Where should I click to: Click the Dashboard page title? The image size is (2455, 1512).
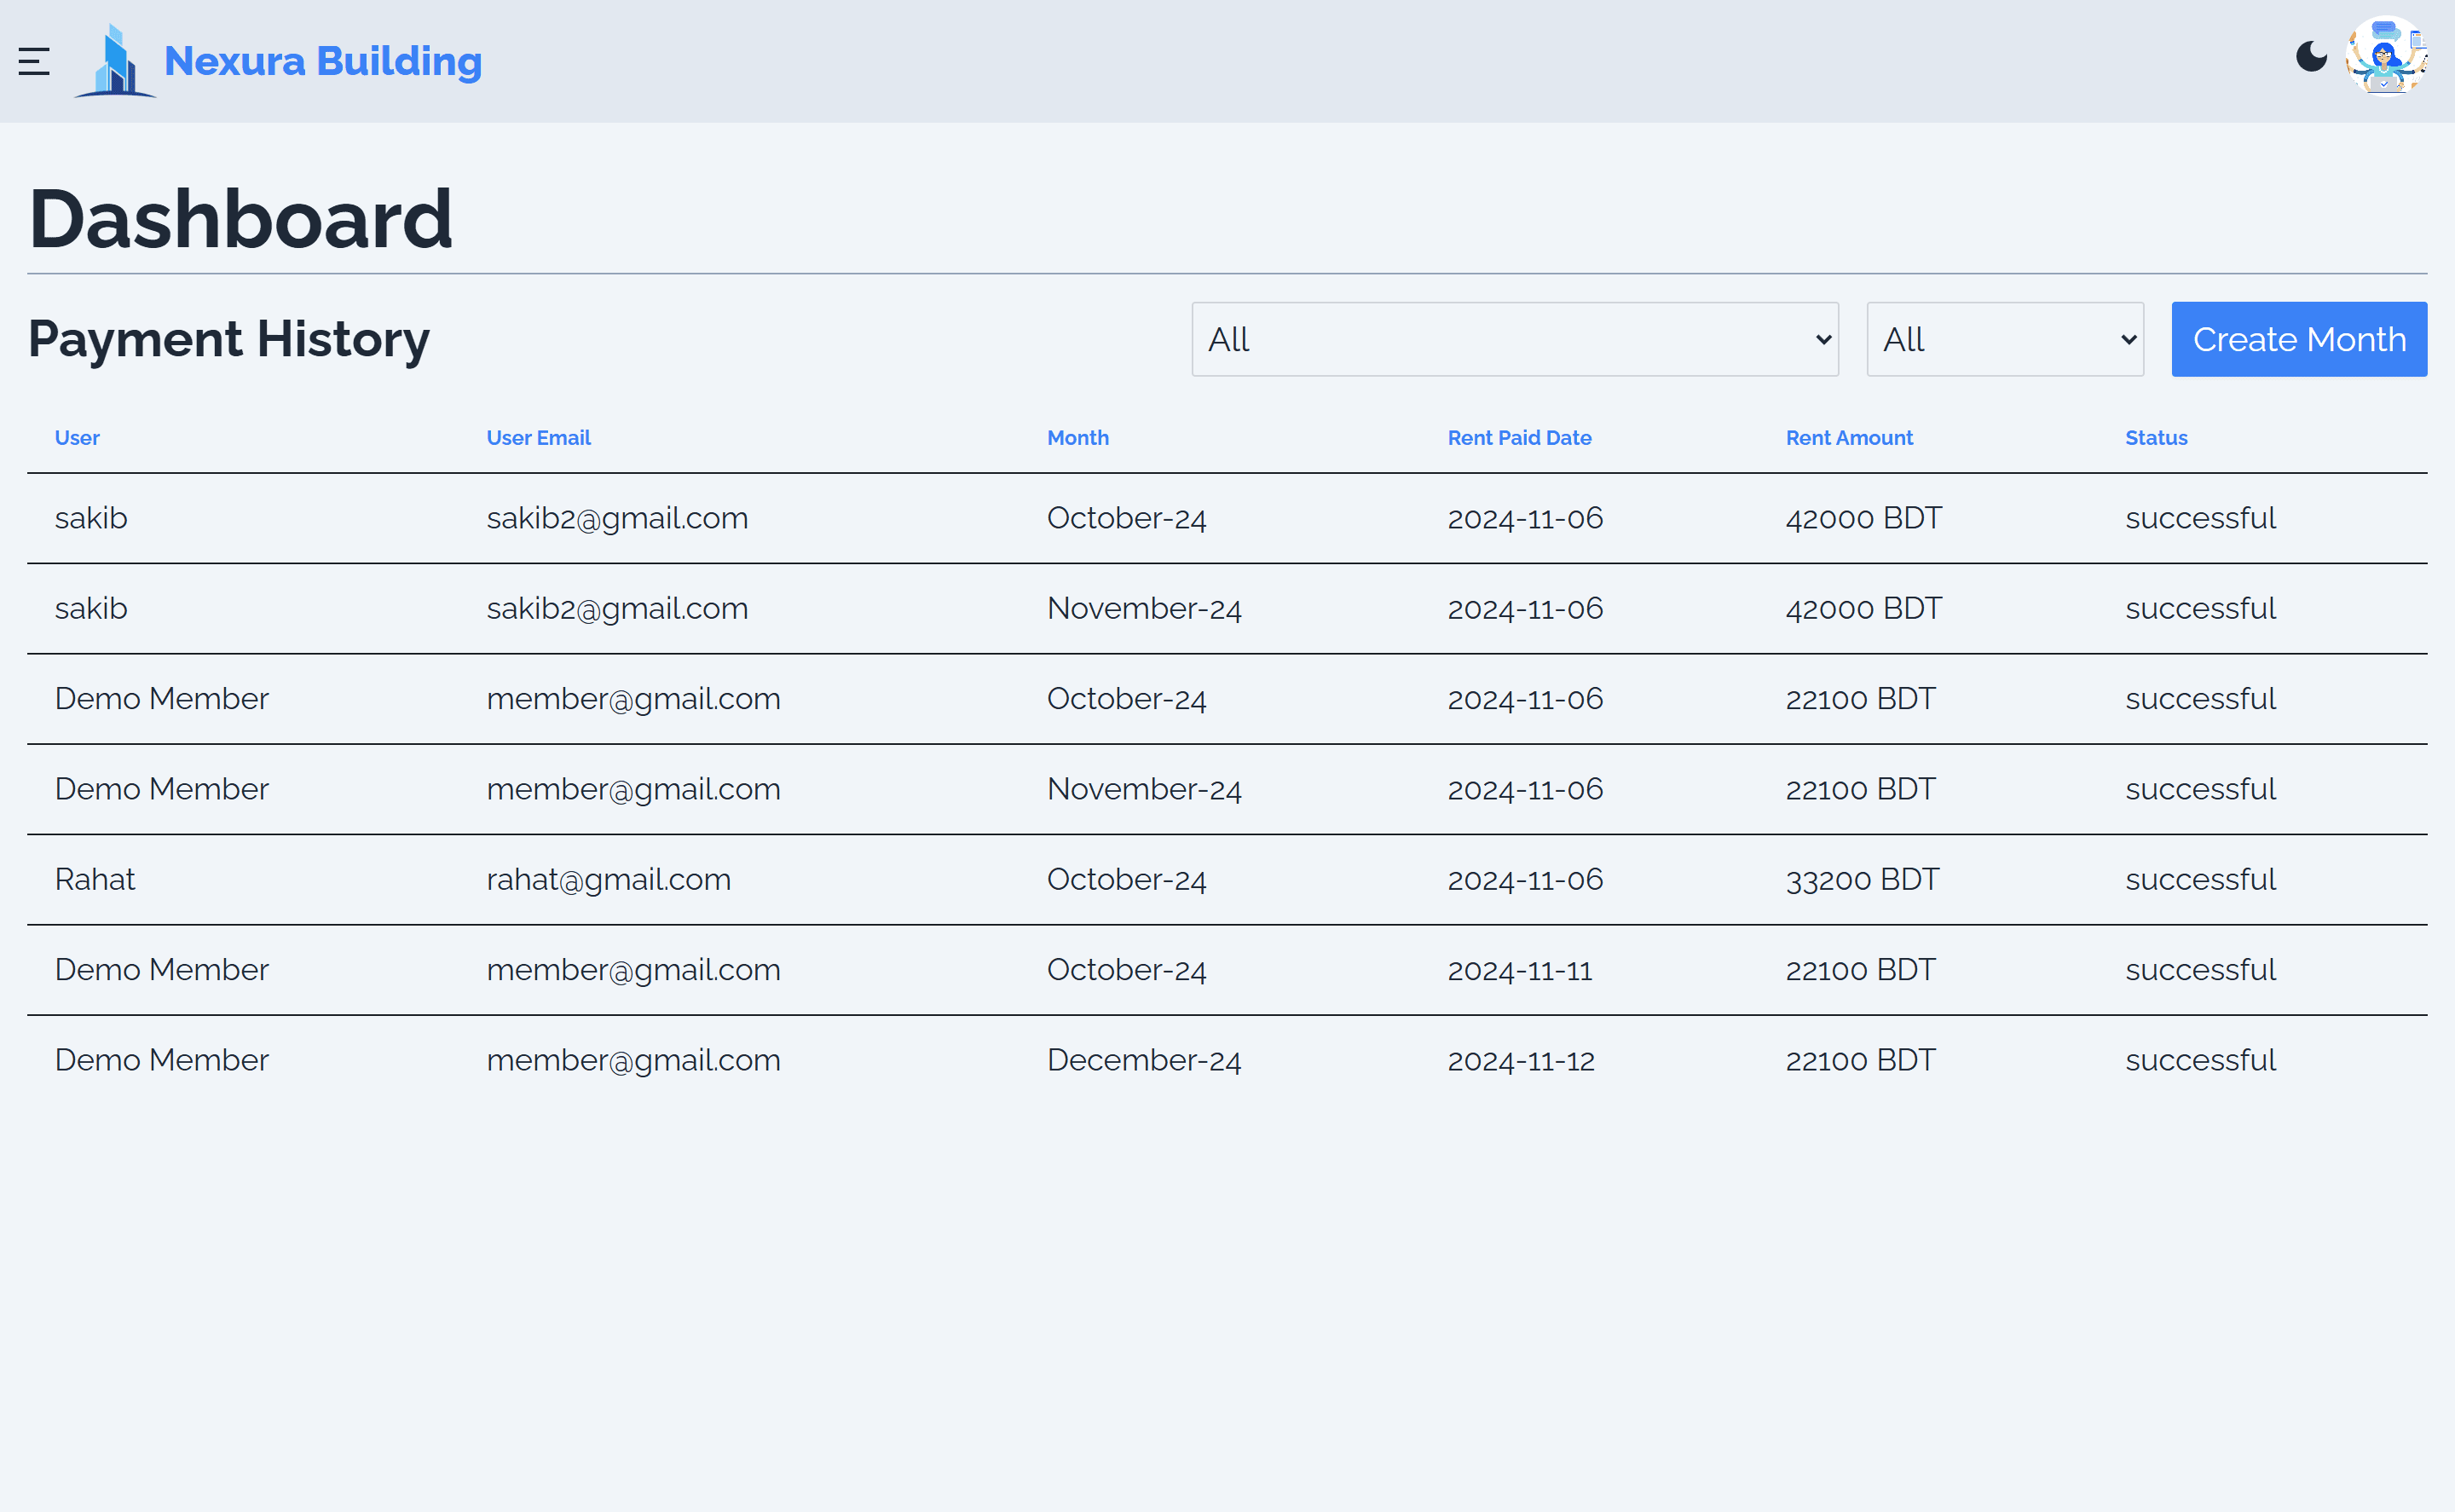coord(241,216)
